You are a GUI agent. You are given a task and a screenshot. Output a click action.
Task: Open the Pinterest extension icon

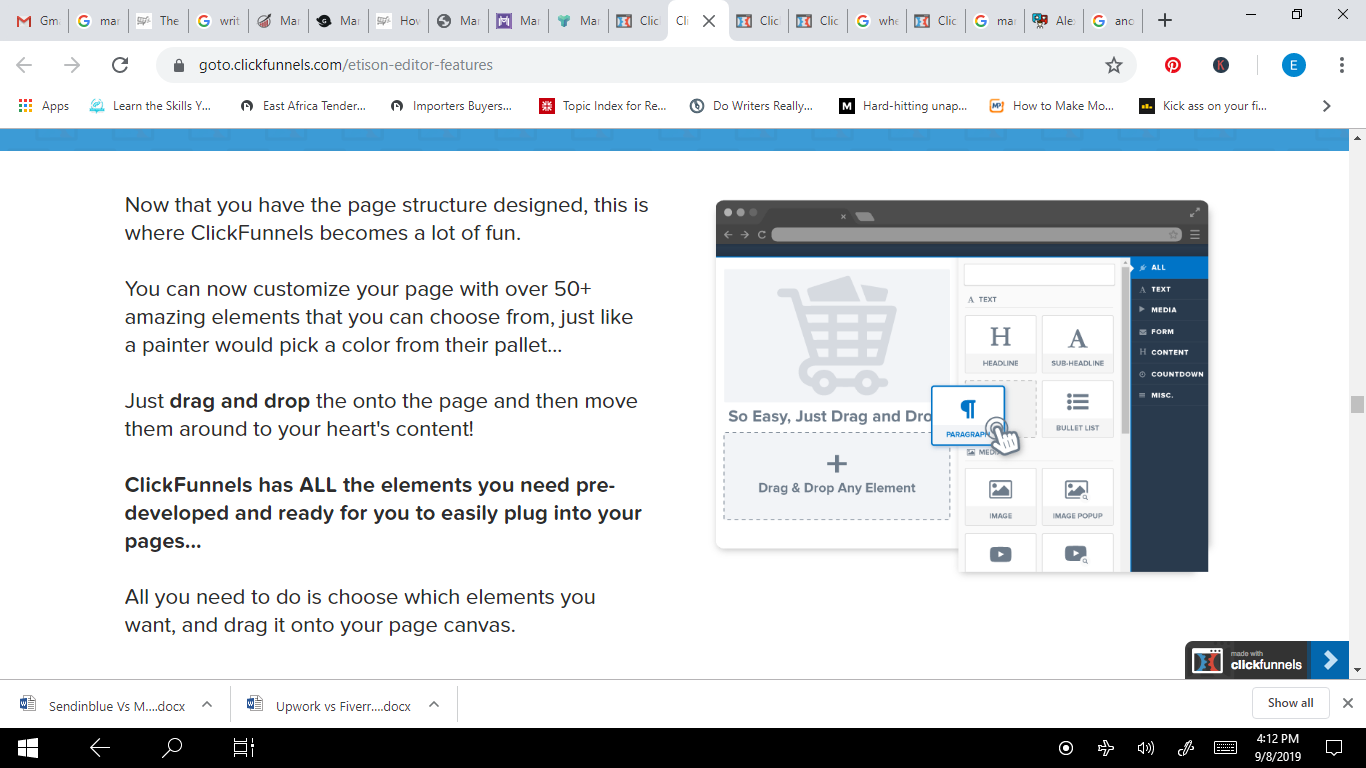coord(1173,65)
